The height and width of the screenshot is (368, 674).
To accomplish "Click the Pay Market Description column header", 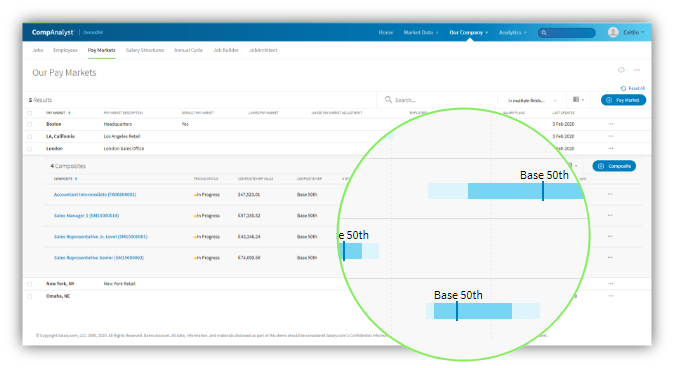I will [123, 113].
